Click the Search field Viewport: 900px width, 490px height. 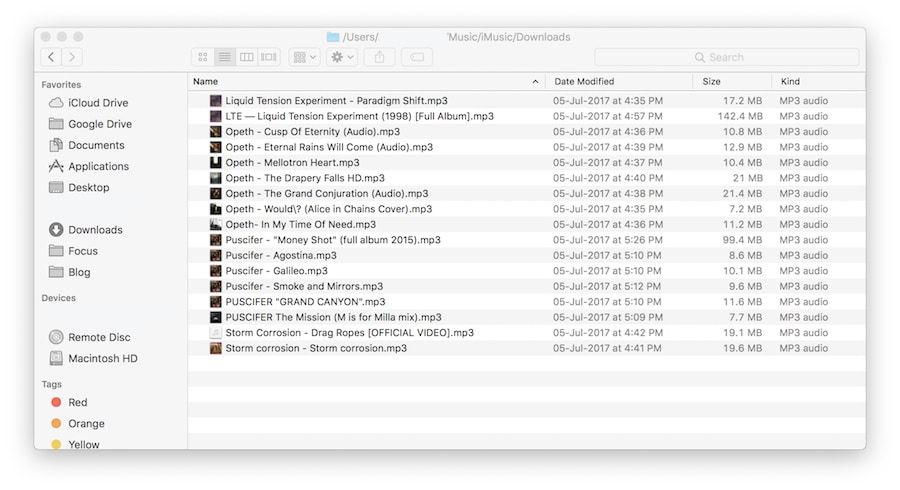(x=727, y=57)
